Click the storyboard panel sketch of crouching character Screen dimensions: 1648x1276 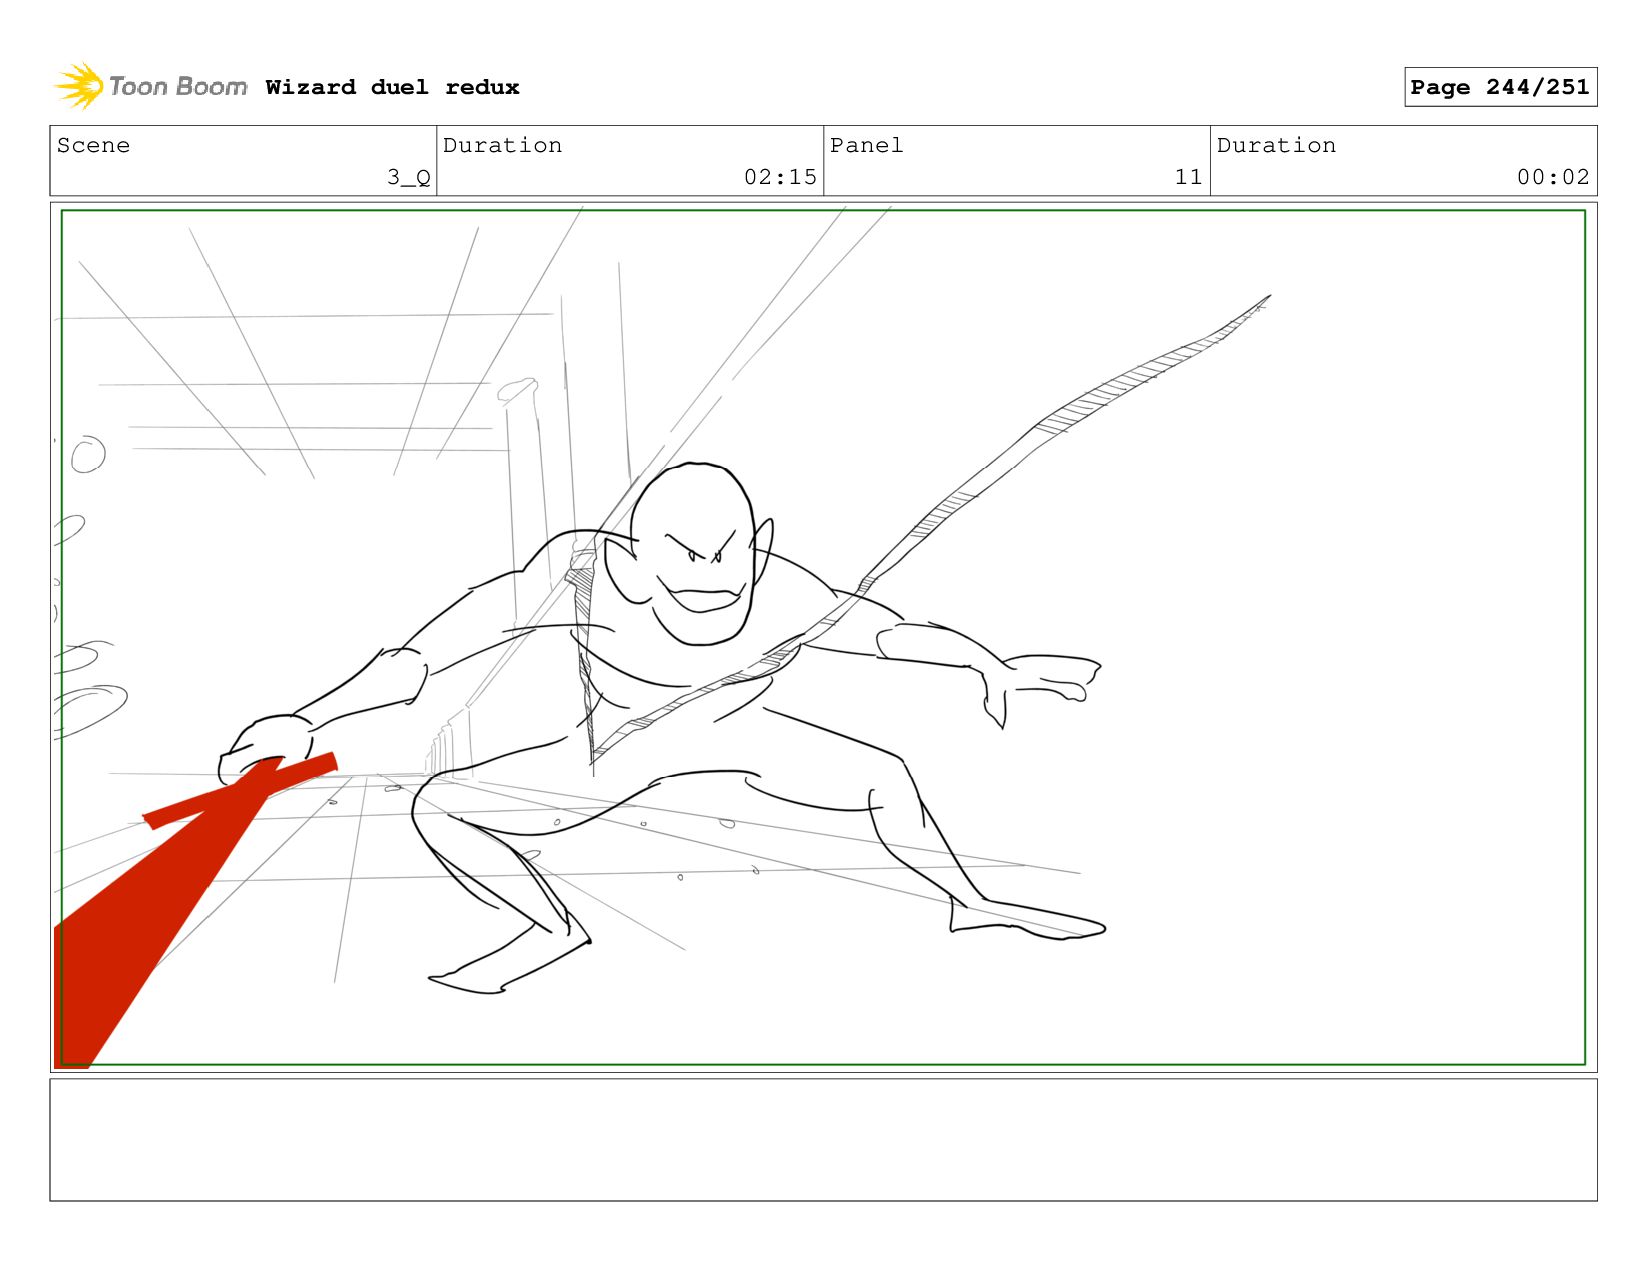(x=823, y=637)
